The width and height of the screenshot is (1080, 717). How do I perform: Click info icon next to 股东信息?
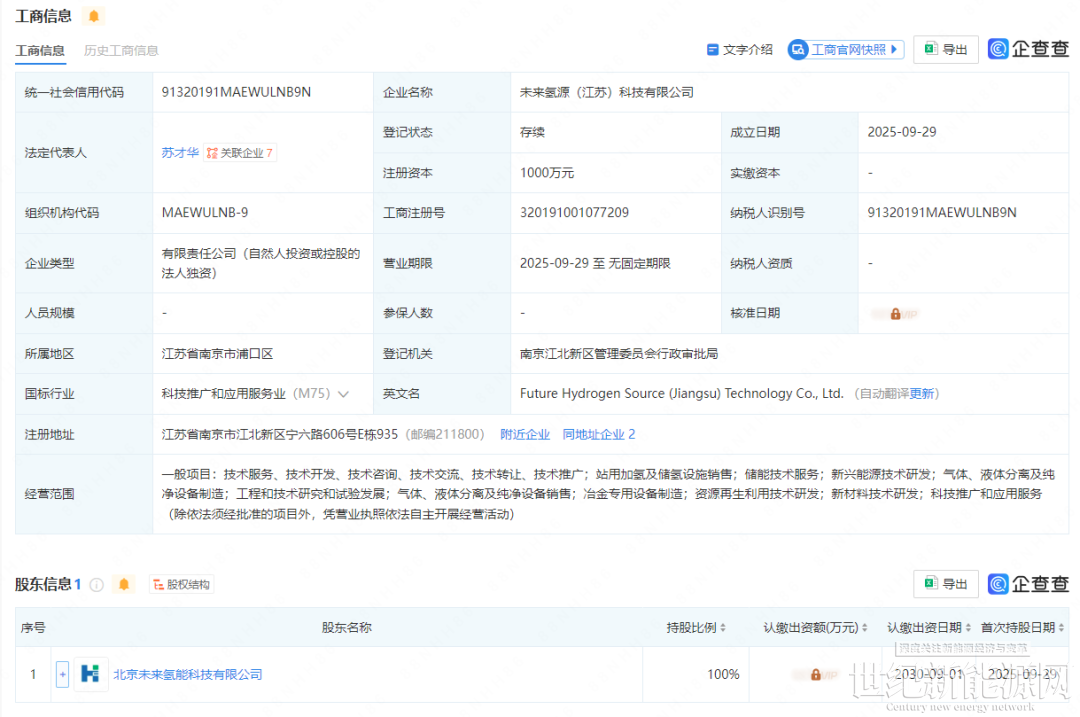click(96, 585)
